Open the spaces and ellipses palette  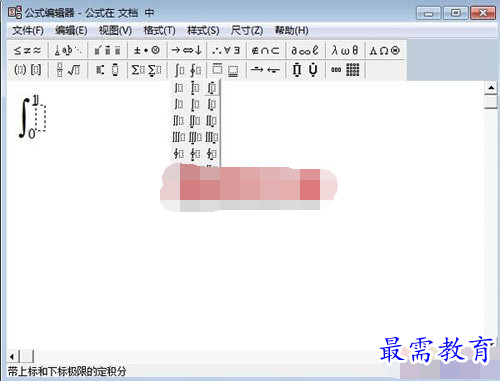(x=68, y=51)
